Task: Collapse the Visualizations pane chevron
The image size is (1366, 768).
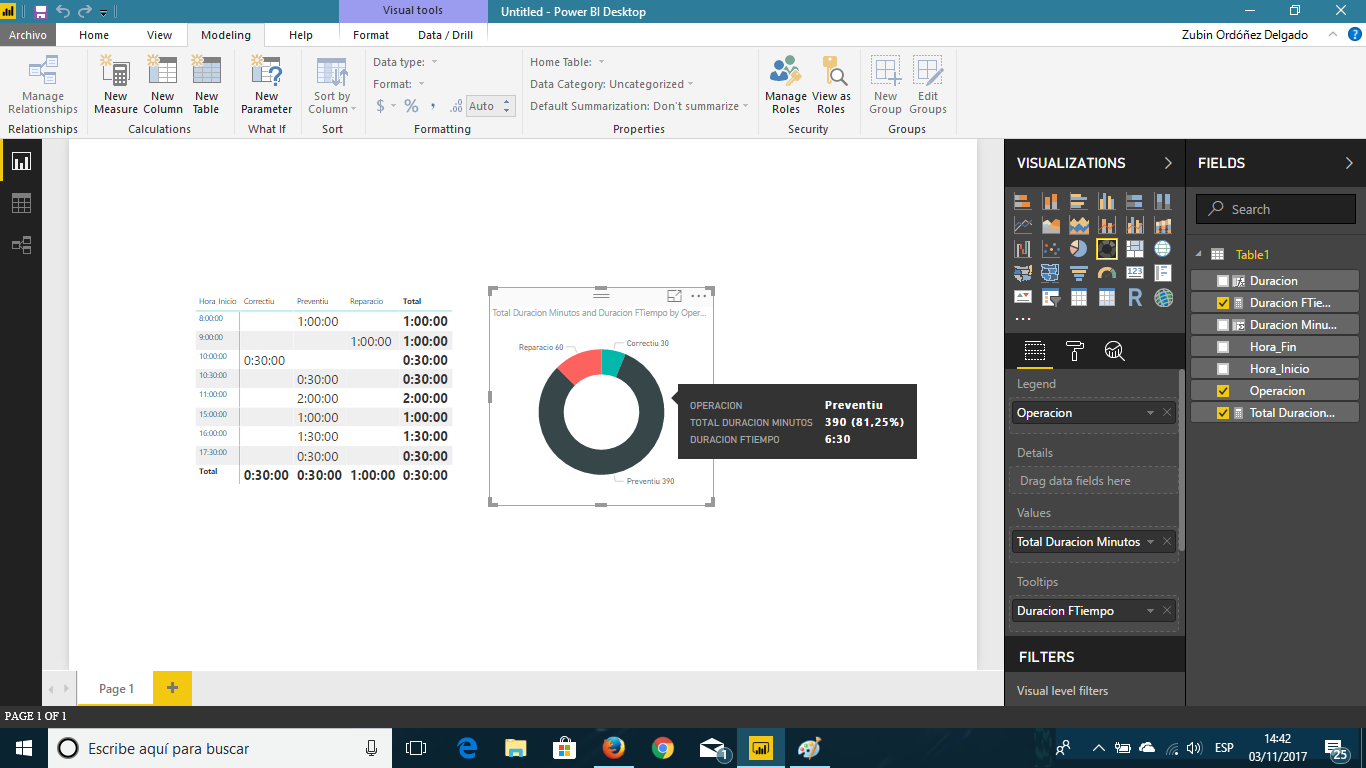Action: pyautogui.click(x=1168, y=163)
